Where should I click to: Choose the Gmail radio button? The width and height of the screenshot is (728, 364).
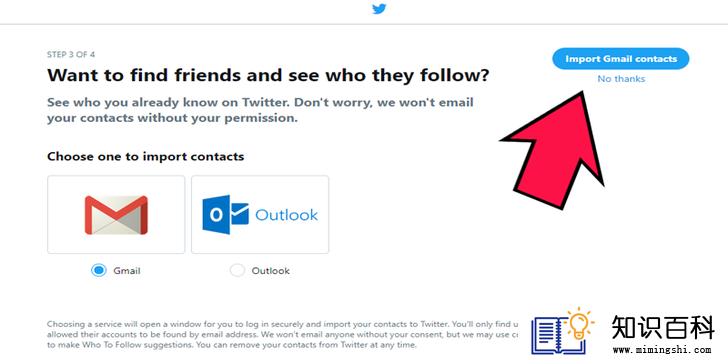98,271
